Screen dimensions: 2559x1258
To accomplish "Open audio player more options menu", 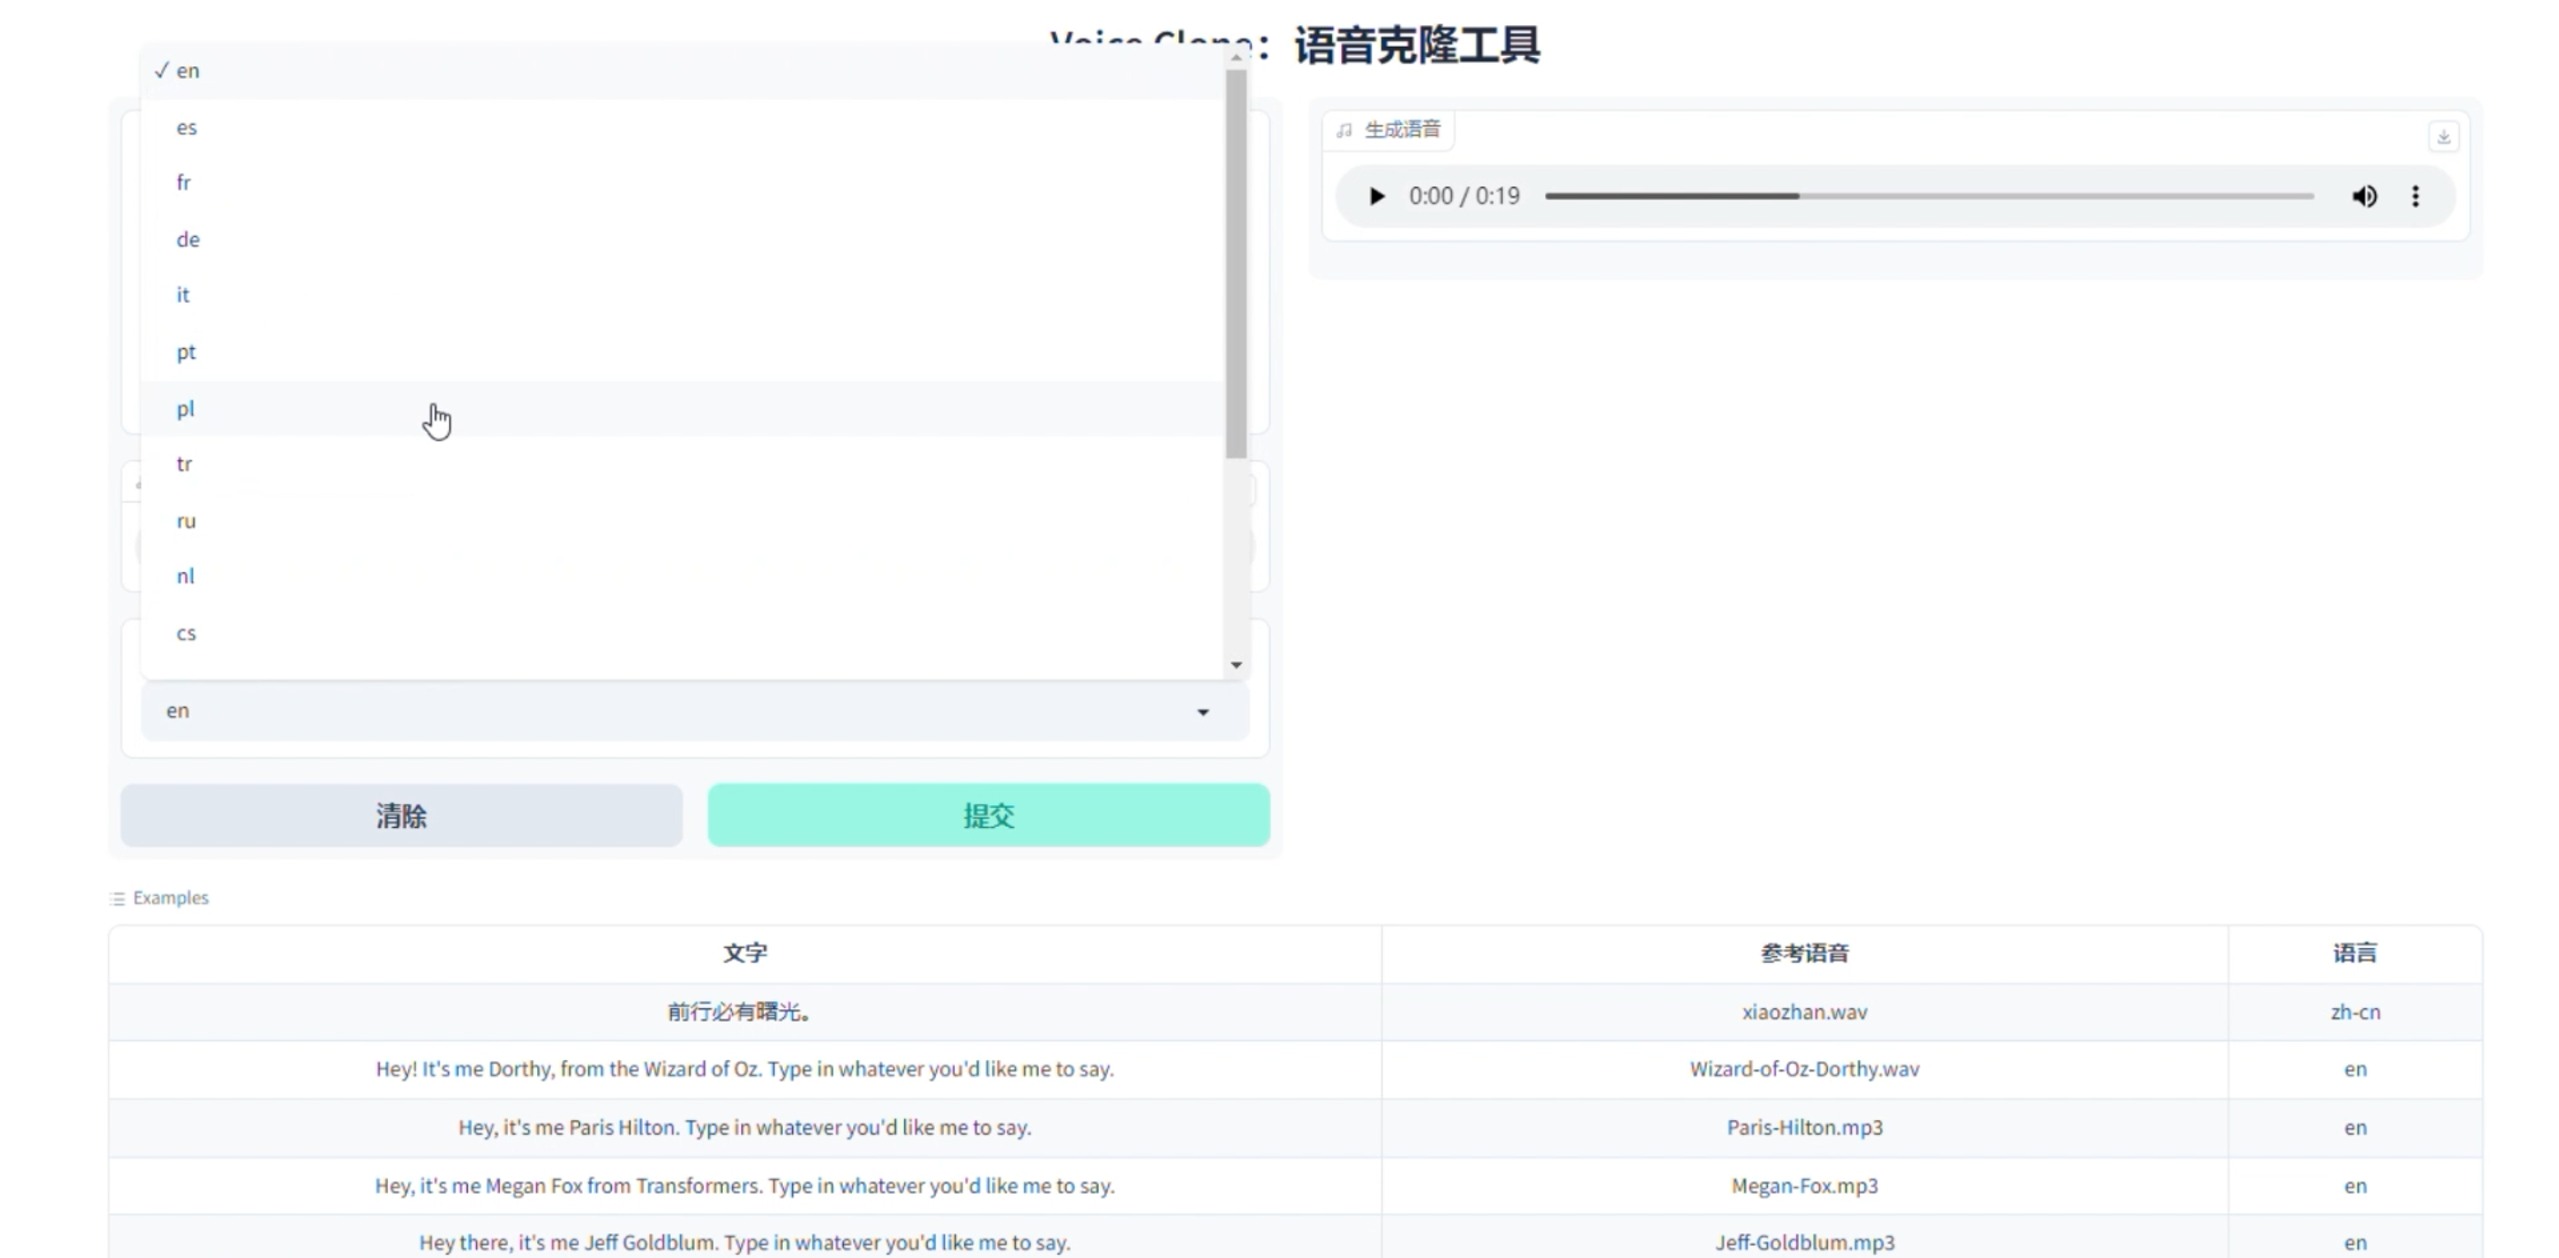I will click(2415, 196).
